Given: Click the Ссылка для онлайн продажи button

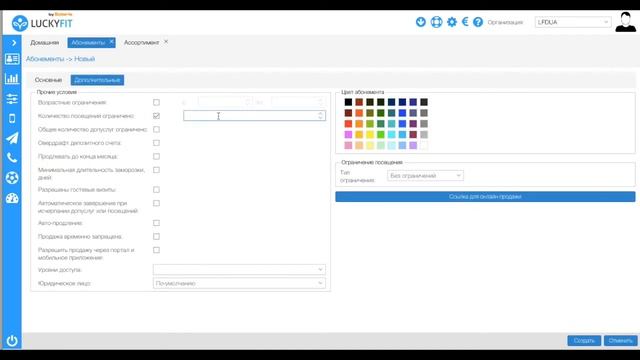Looking at the screenshot, I should (x=485, y=197).
